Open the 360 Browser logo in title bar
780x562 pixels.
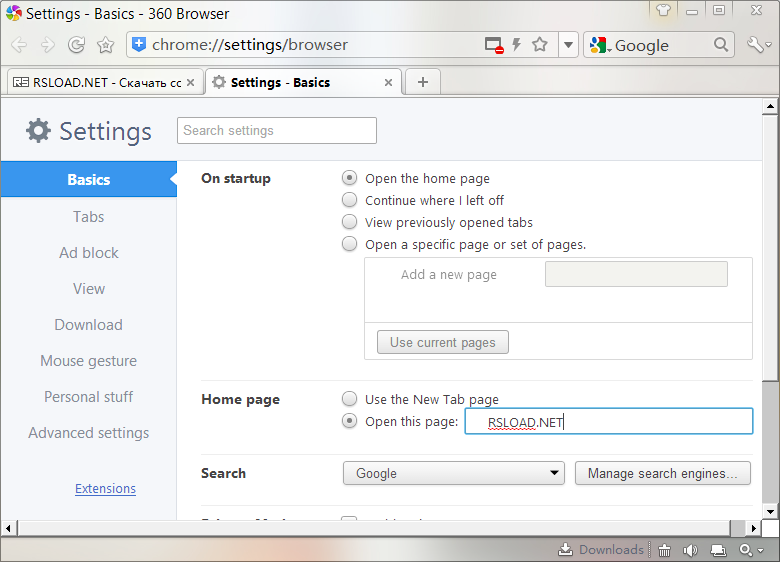pyautogui.click(x=14, y=13)
